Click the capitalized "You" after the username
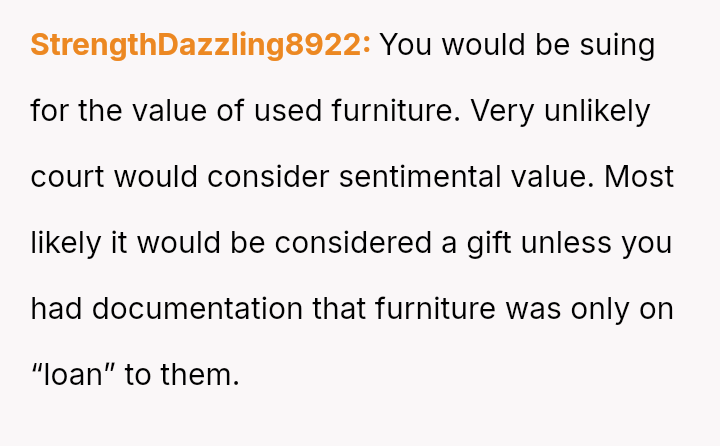The width and height of the screenshot is (720, 446). 407,46
